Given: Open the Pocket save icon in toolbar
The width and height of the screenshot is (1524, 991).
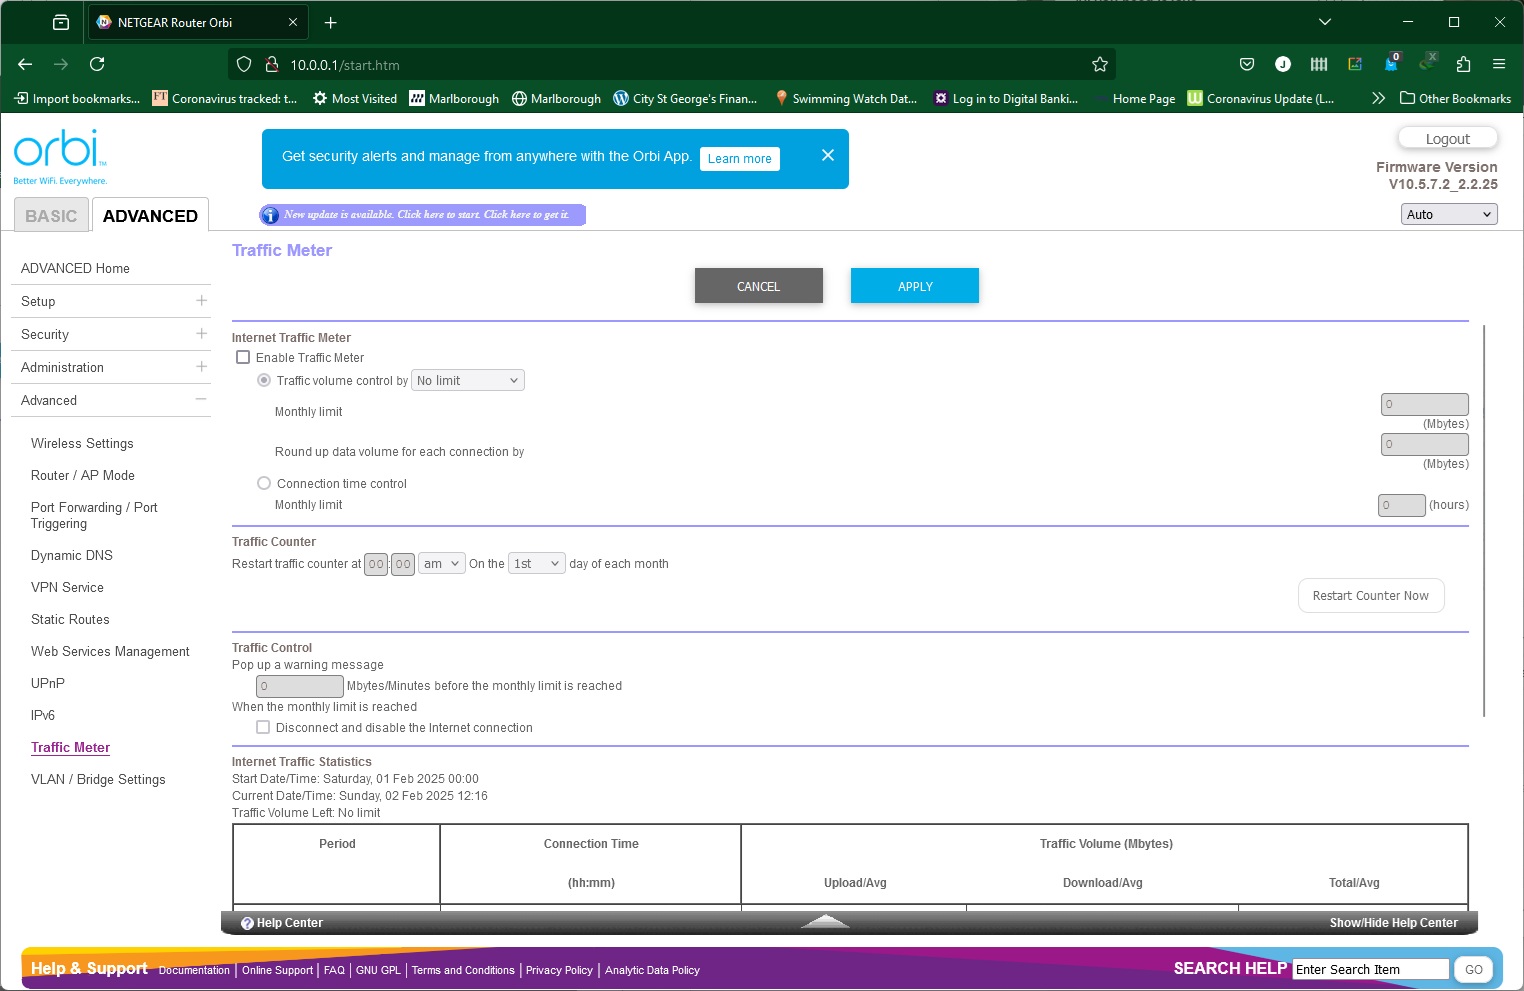Looking at the screenshot, I should 1247,64.
